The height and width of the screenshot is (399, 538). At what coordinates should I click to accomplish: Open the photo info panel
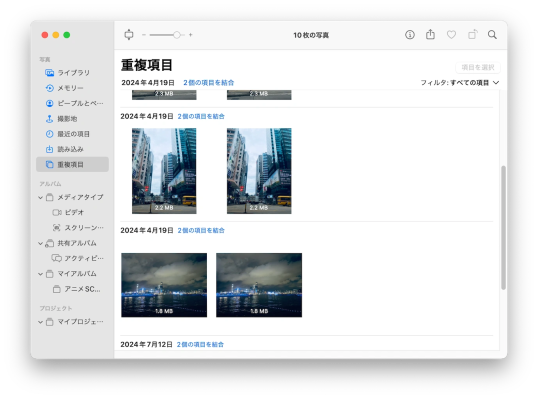410,35
